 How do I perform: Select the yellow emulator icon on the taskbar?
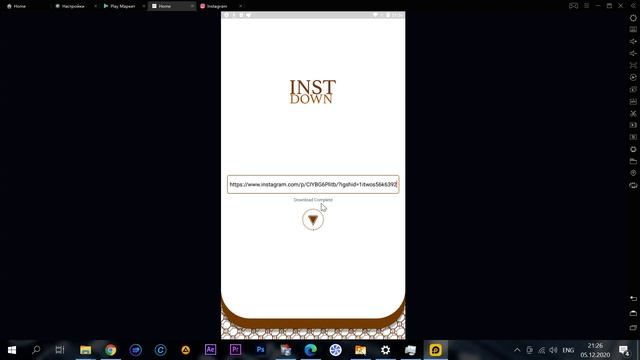point(436,350)
